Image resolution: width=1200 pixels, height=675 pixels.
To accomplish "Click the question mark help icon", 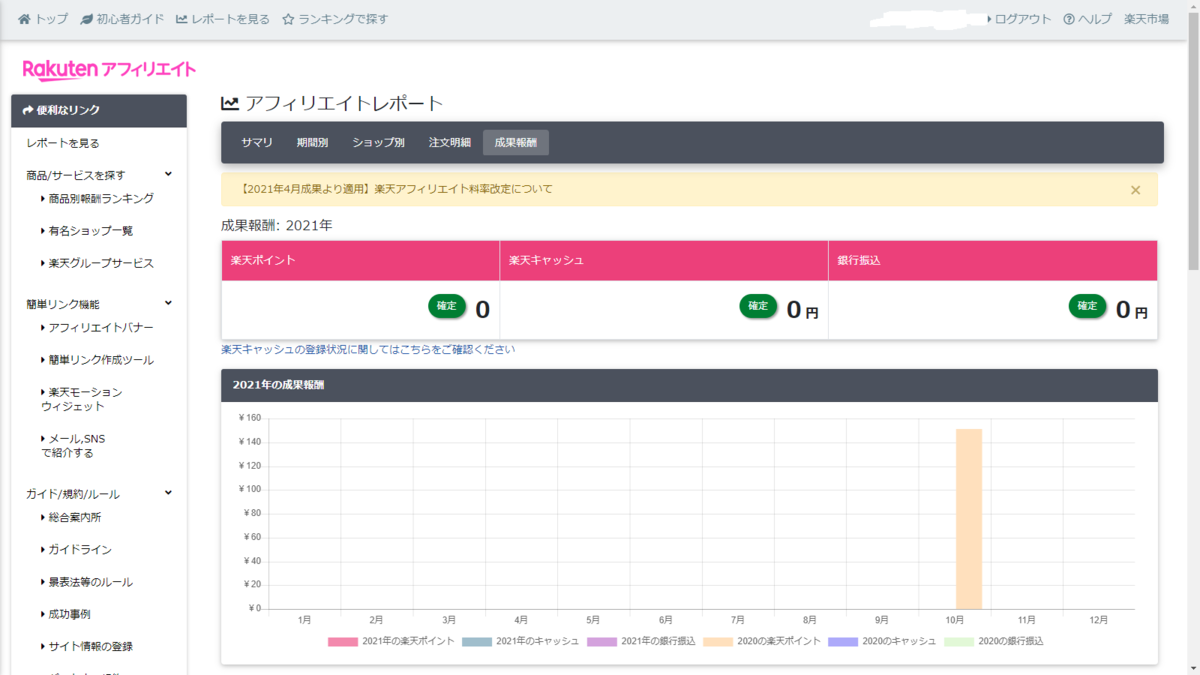I will 1069,19.
